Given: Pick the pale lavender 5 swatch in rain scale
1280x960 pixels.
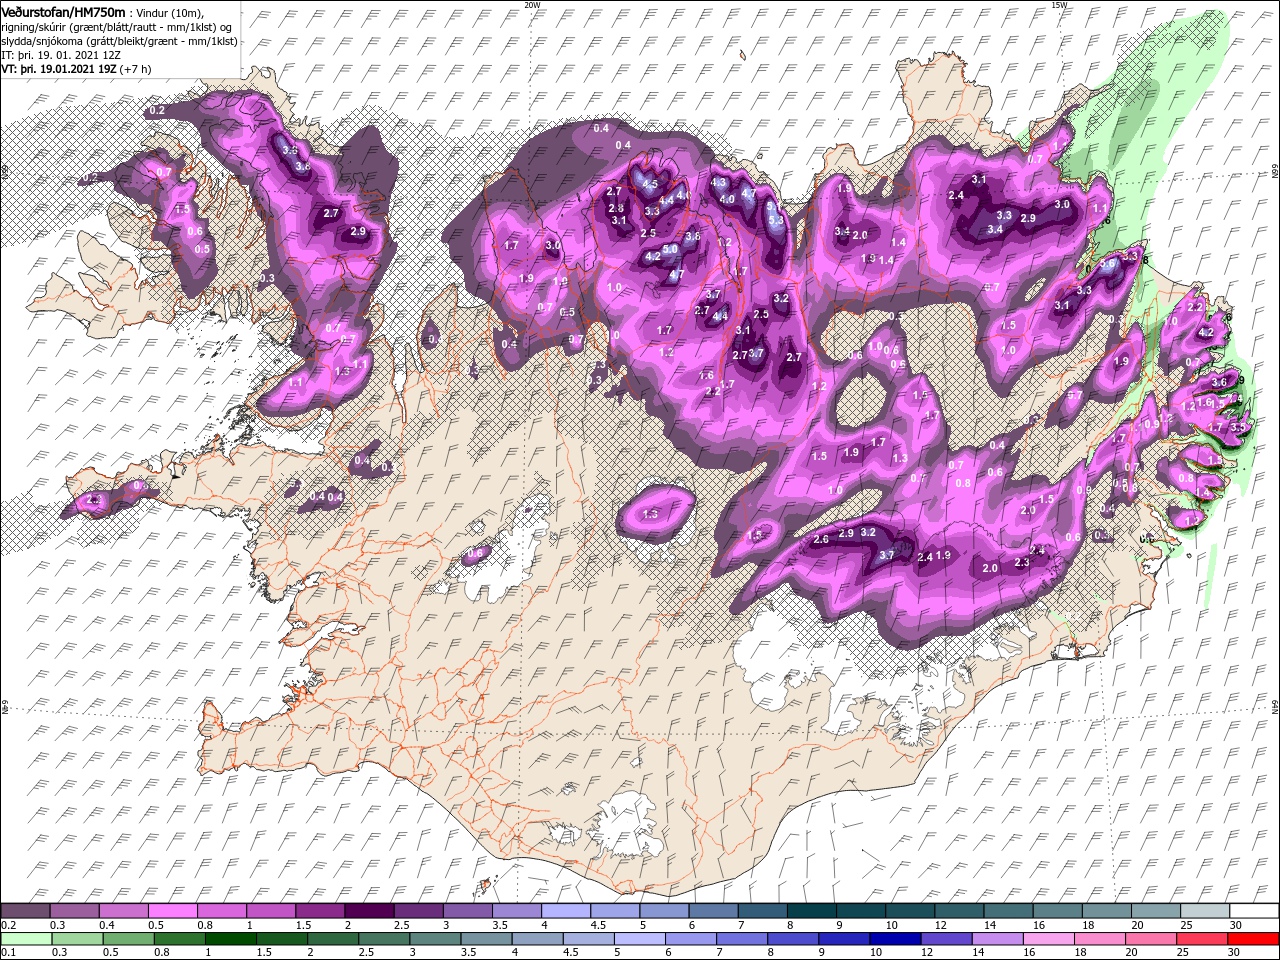Looking at the screenshot, I should [x=640, y=939].
